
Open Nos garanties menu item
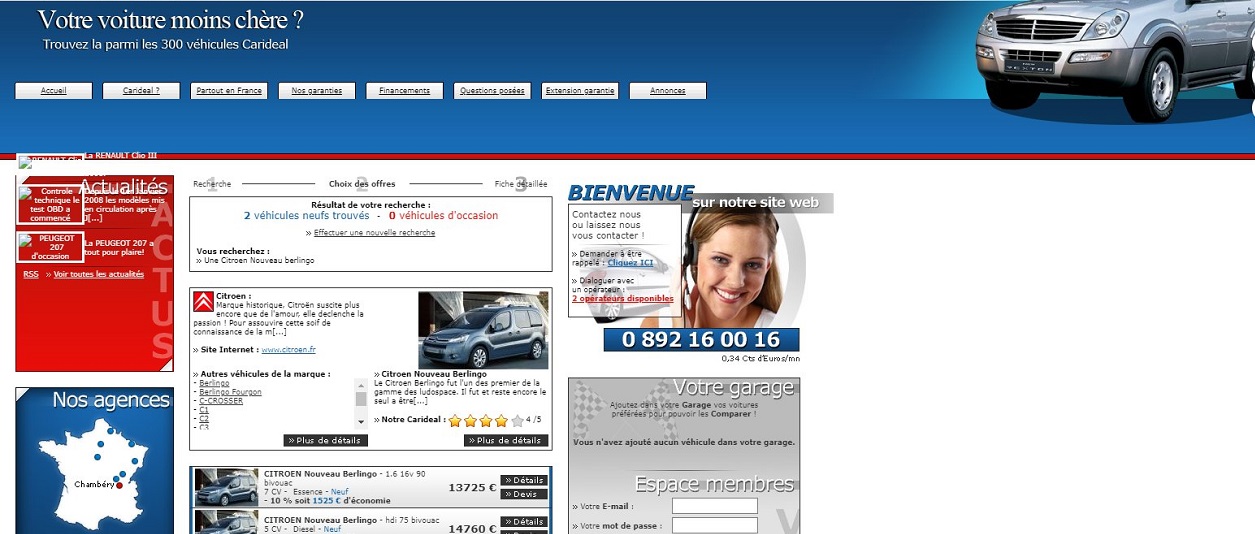click(316, 91)
